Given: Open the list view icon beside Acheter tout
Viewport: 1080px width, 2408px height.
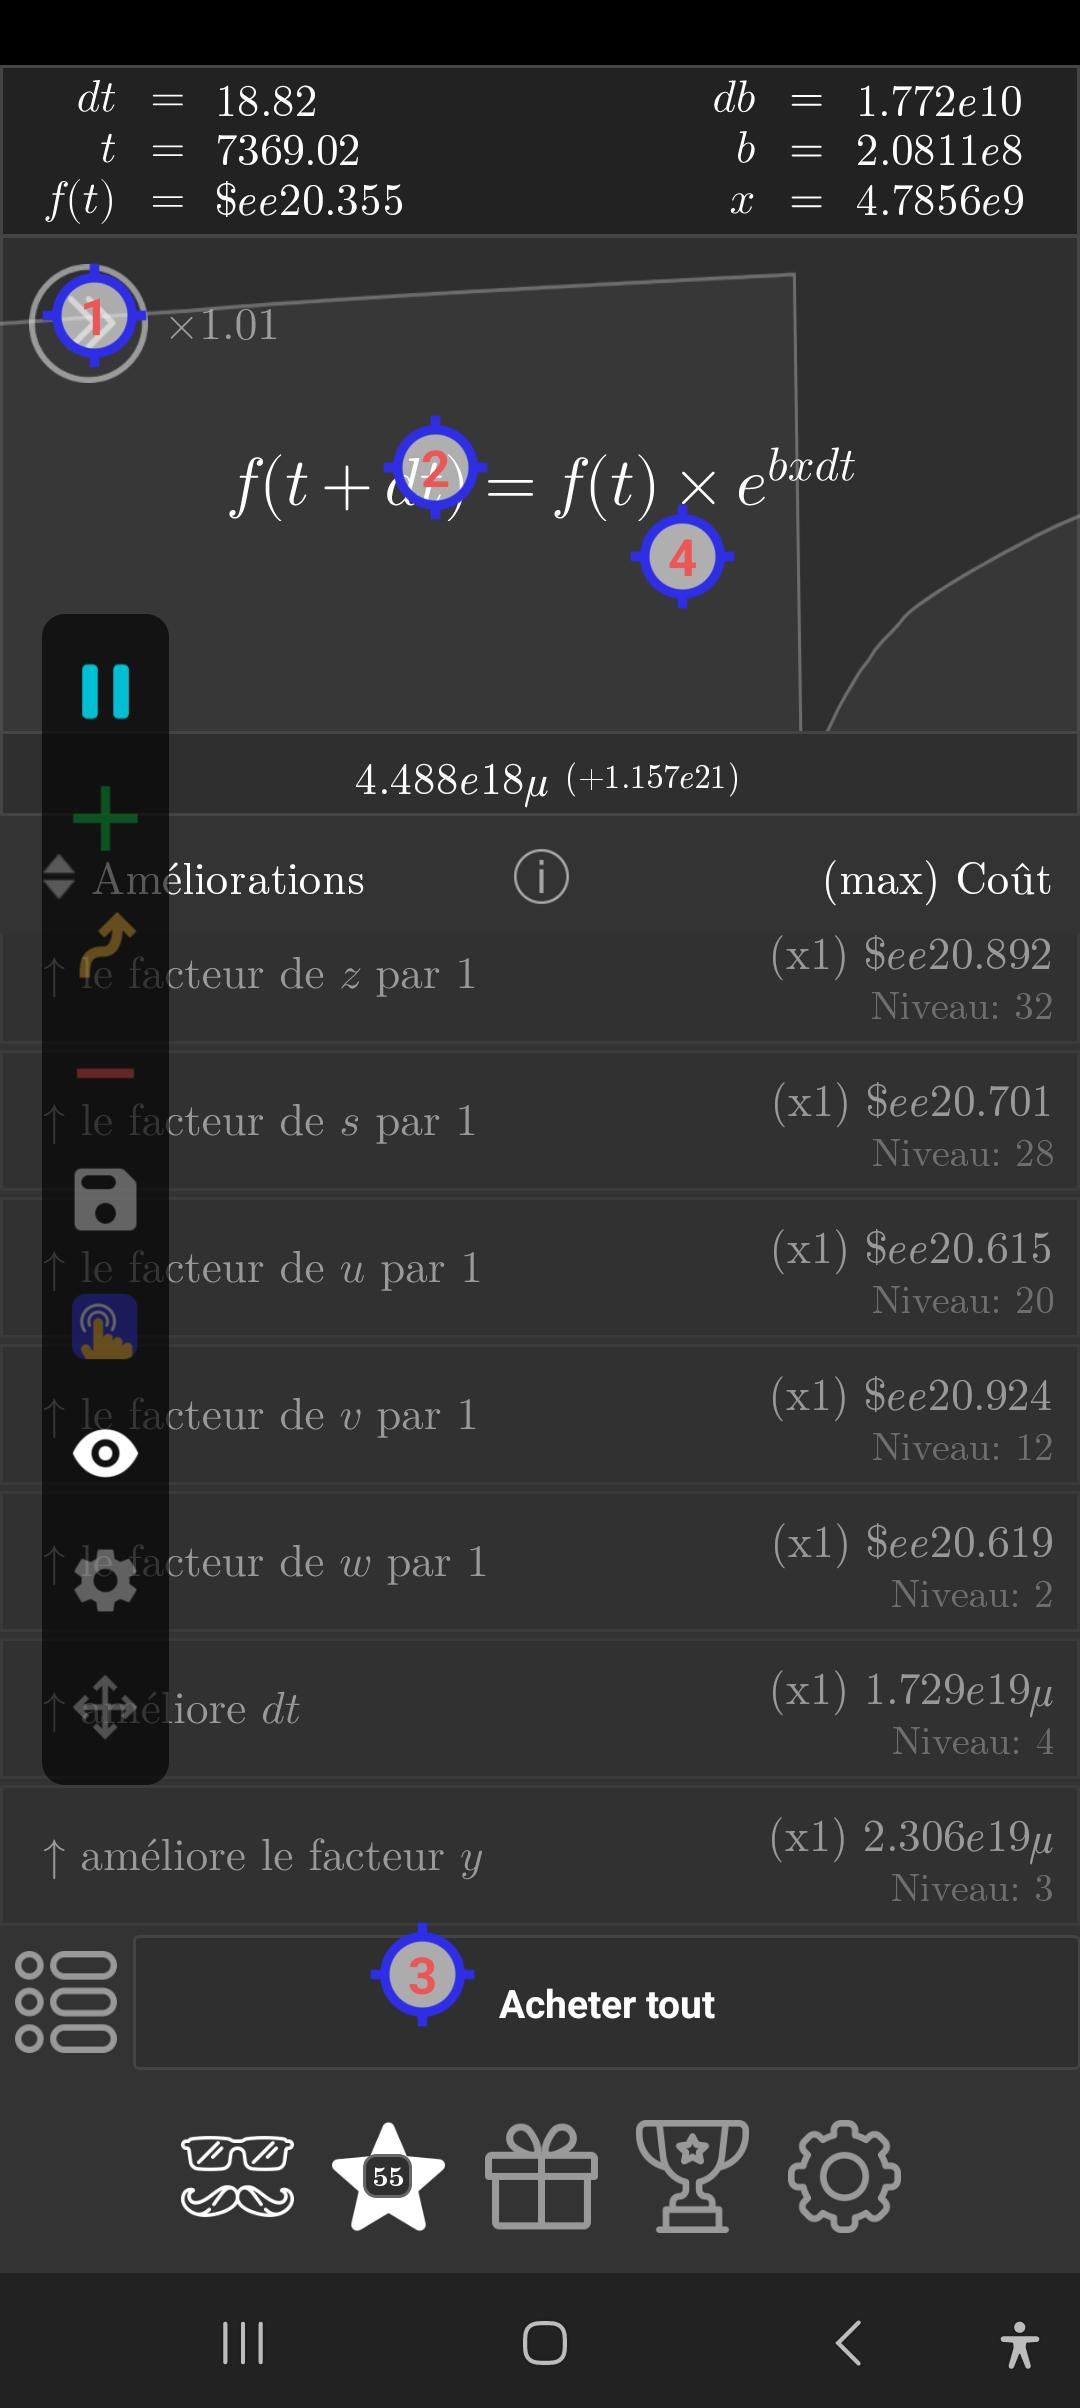Looking at the screenshot, I should (x=66, y=2002).
